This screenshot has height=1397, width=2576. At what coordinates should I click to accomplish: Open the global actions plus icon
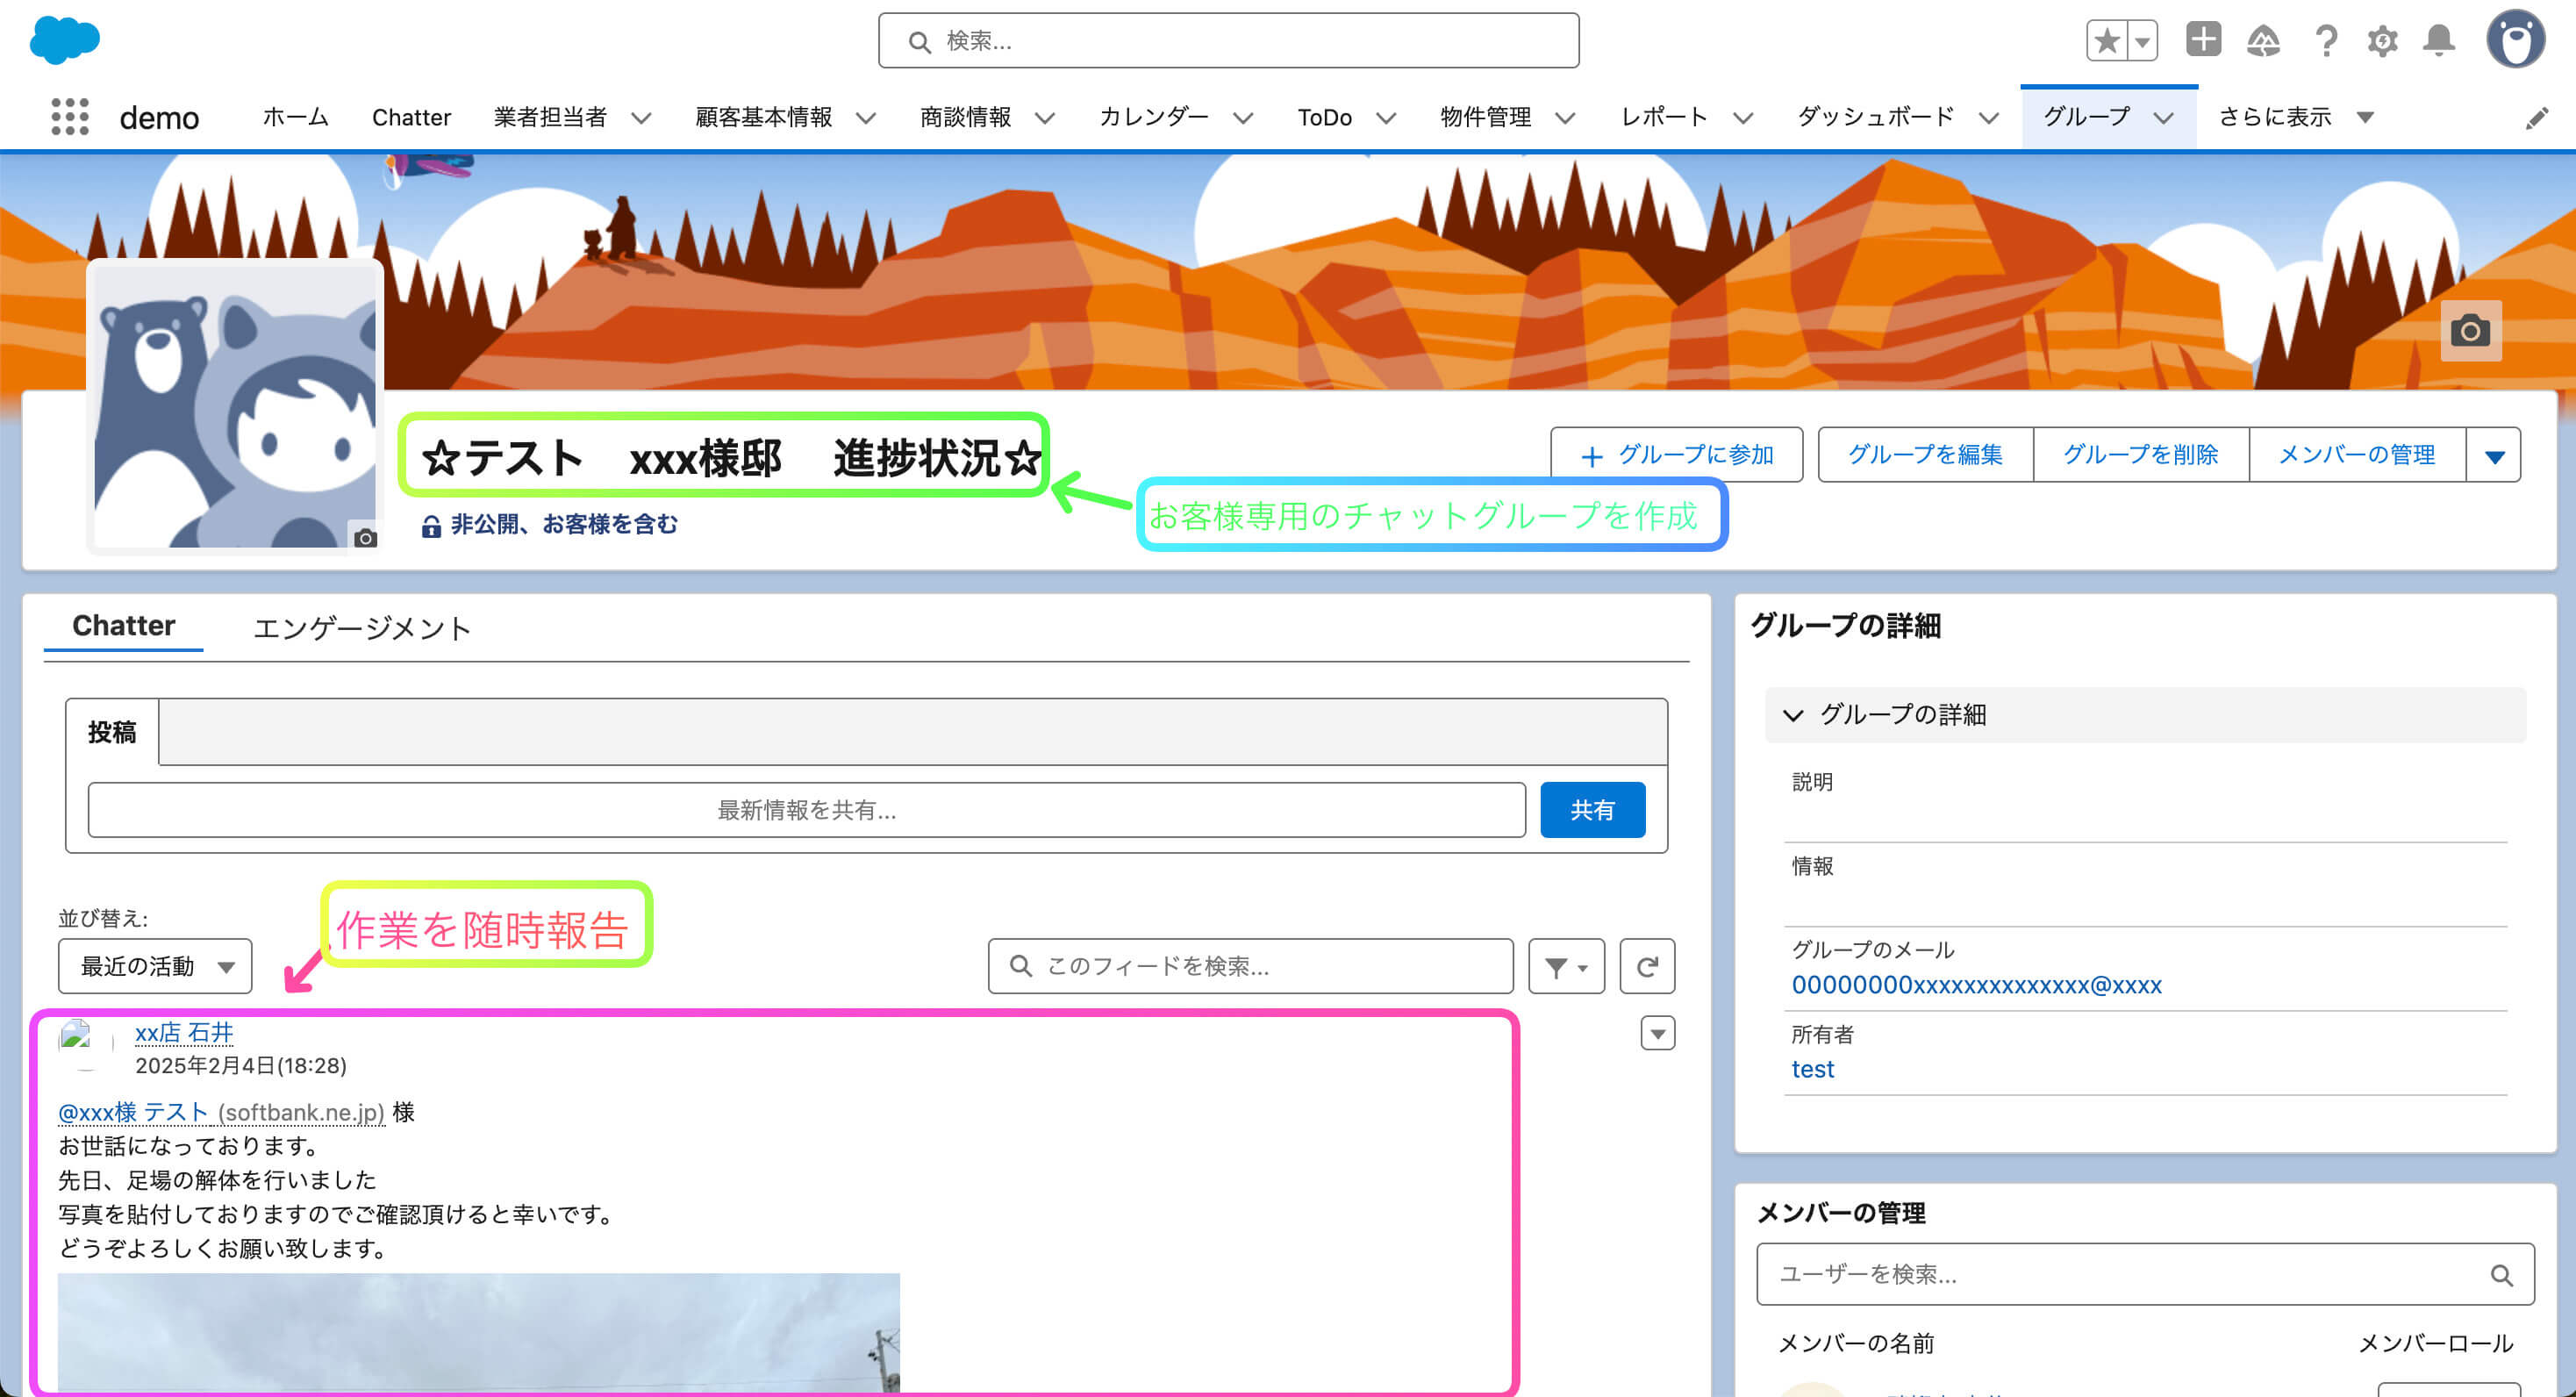(x=2203, y=40)
